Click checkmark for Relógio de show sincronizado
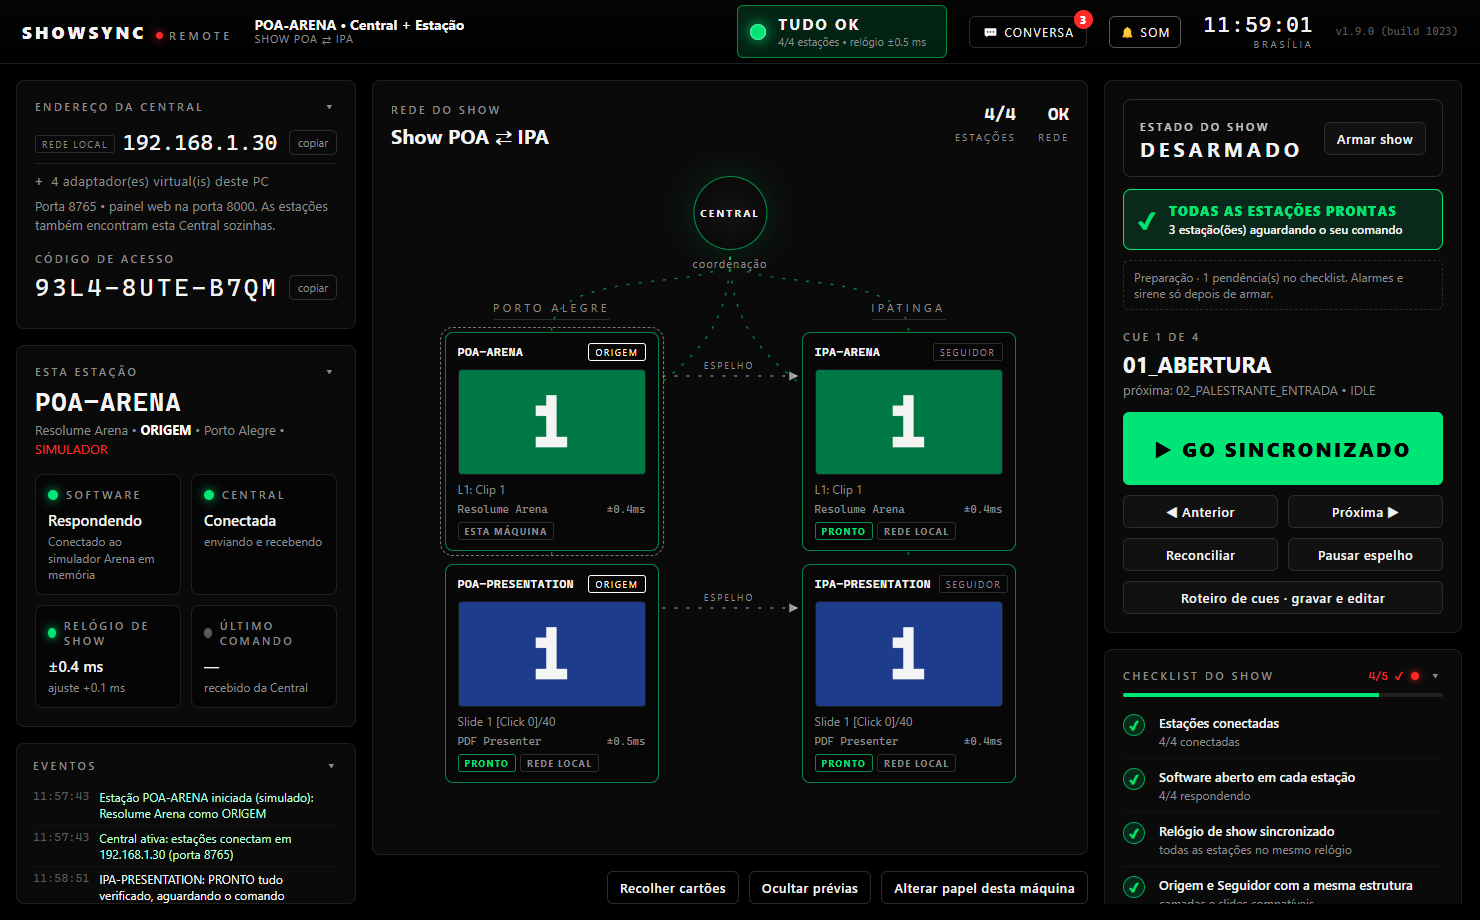This screenshot has width=1480, height=920. [x=1134, y=833]
